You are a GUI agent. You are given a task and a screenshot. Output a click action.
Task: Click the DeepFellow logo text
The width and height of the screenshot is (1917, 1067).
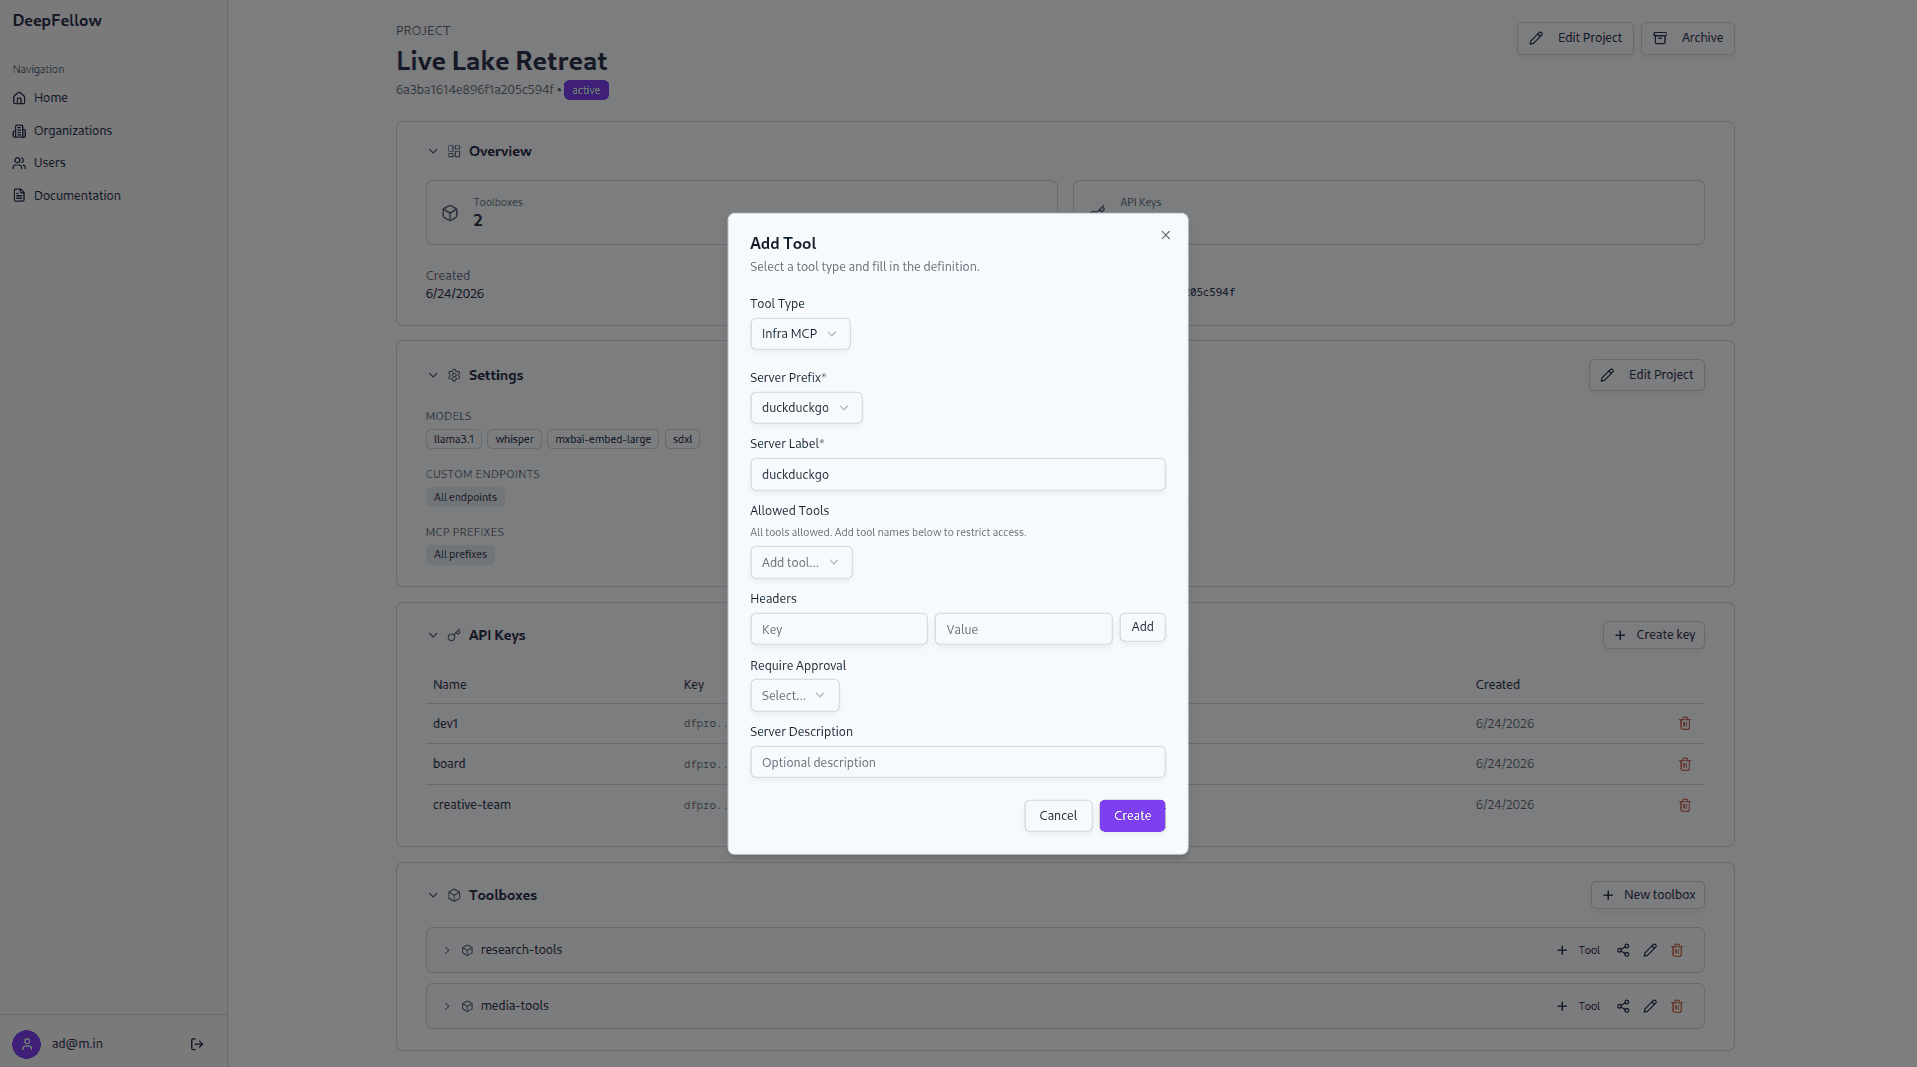(x=57, y=21)
